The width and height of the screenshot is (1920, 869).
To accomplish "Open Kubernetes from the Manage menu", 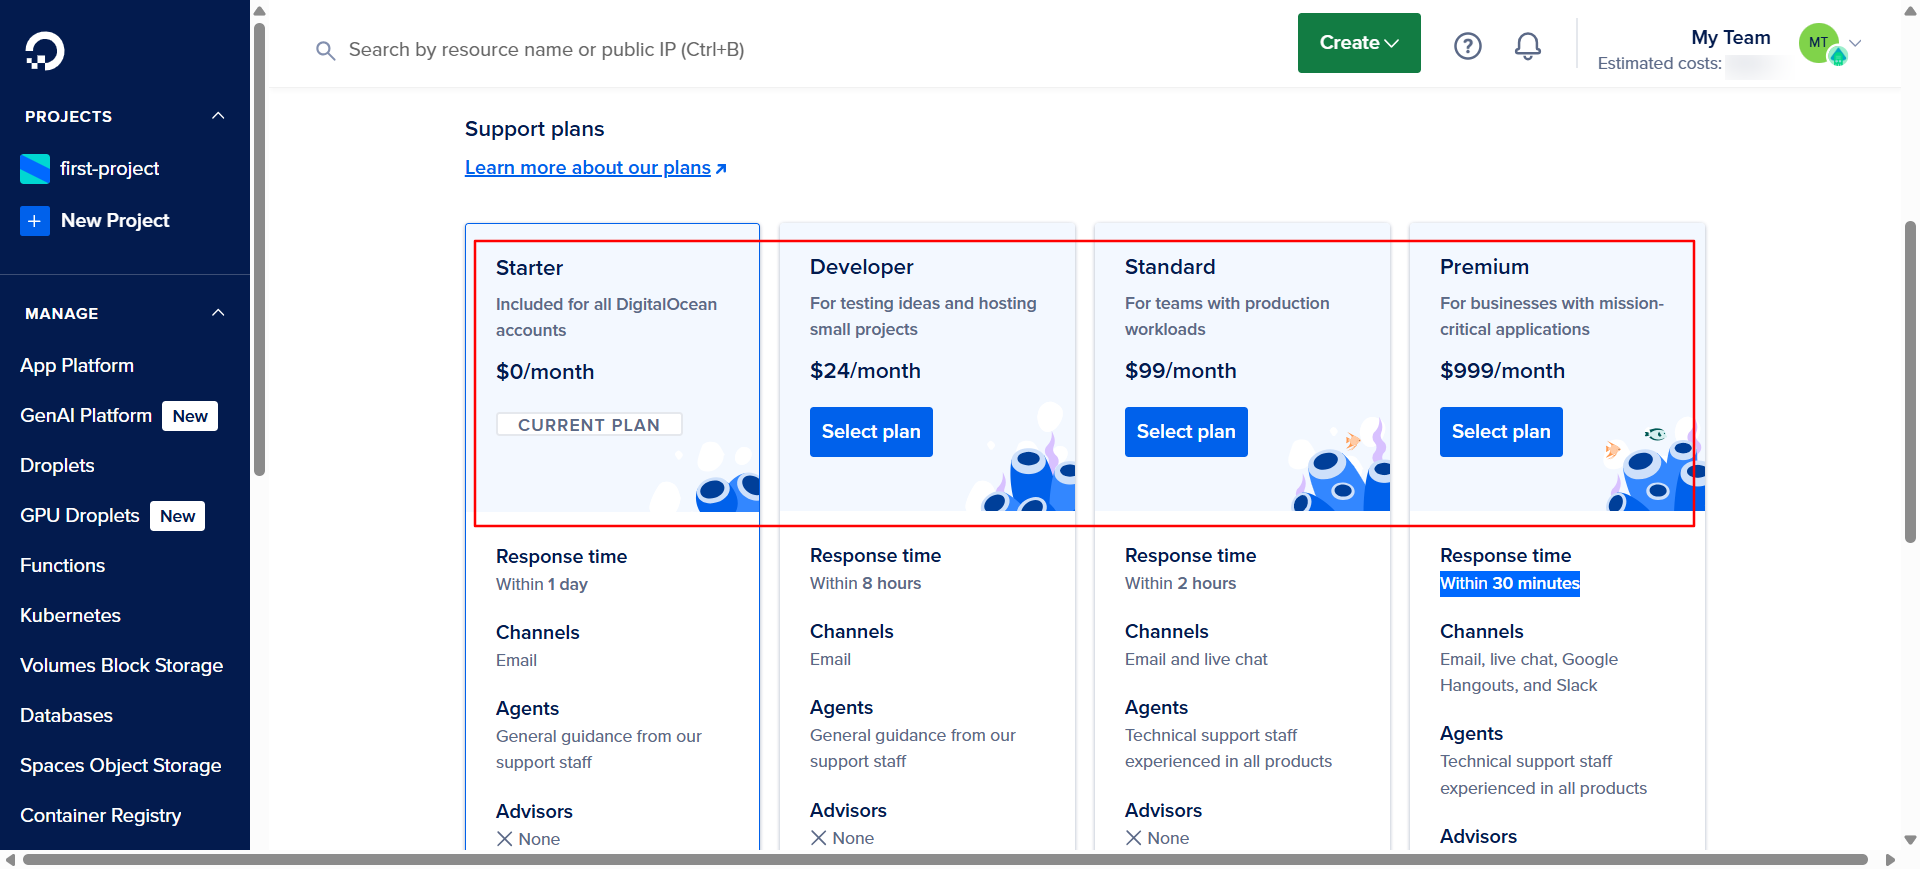I will [70, 616].
